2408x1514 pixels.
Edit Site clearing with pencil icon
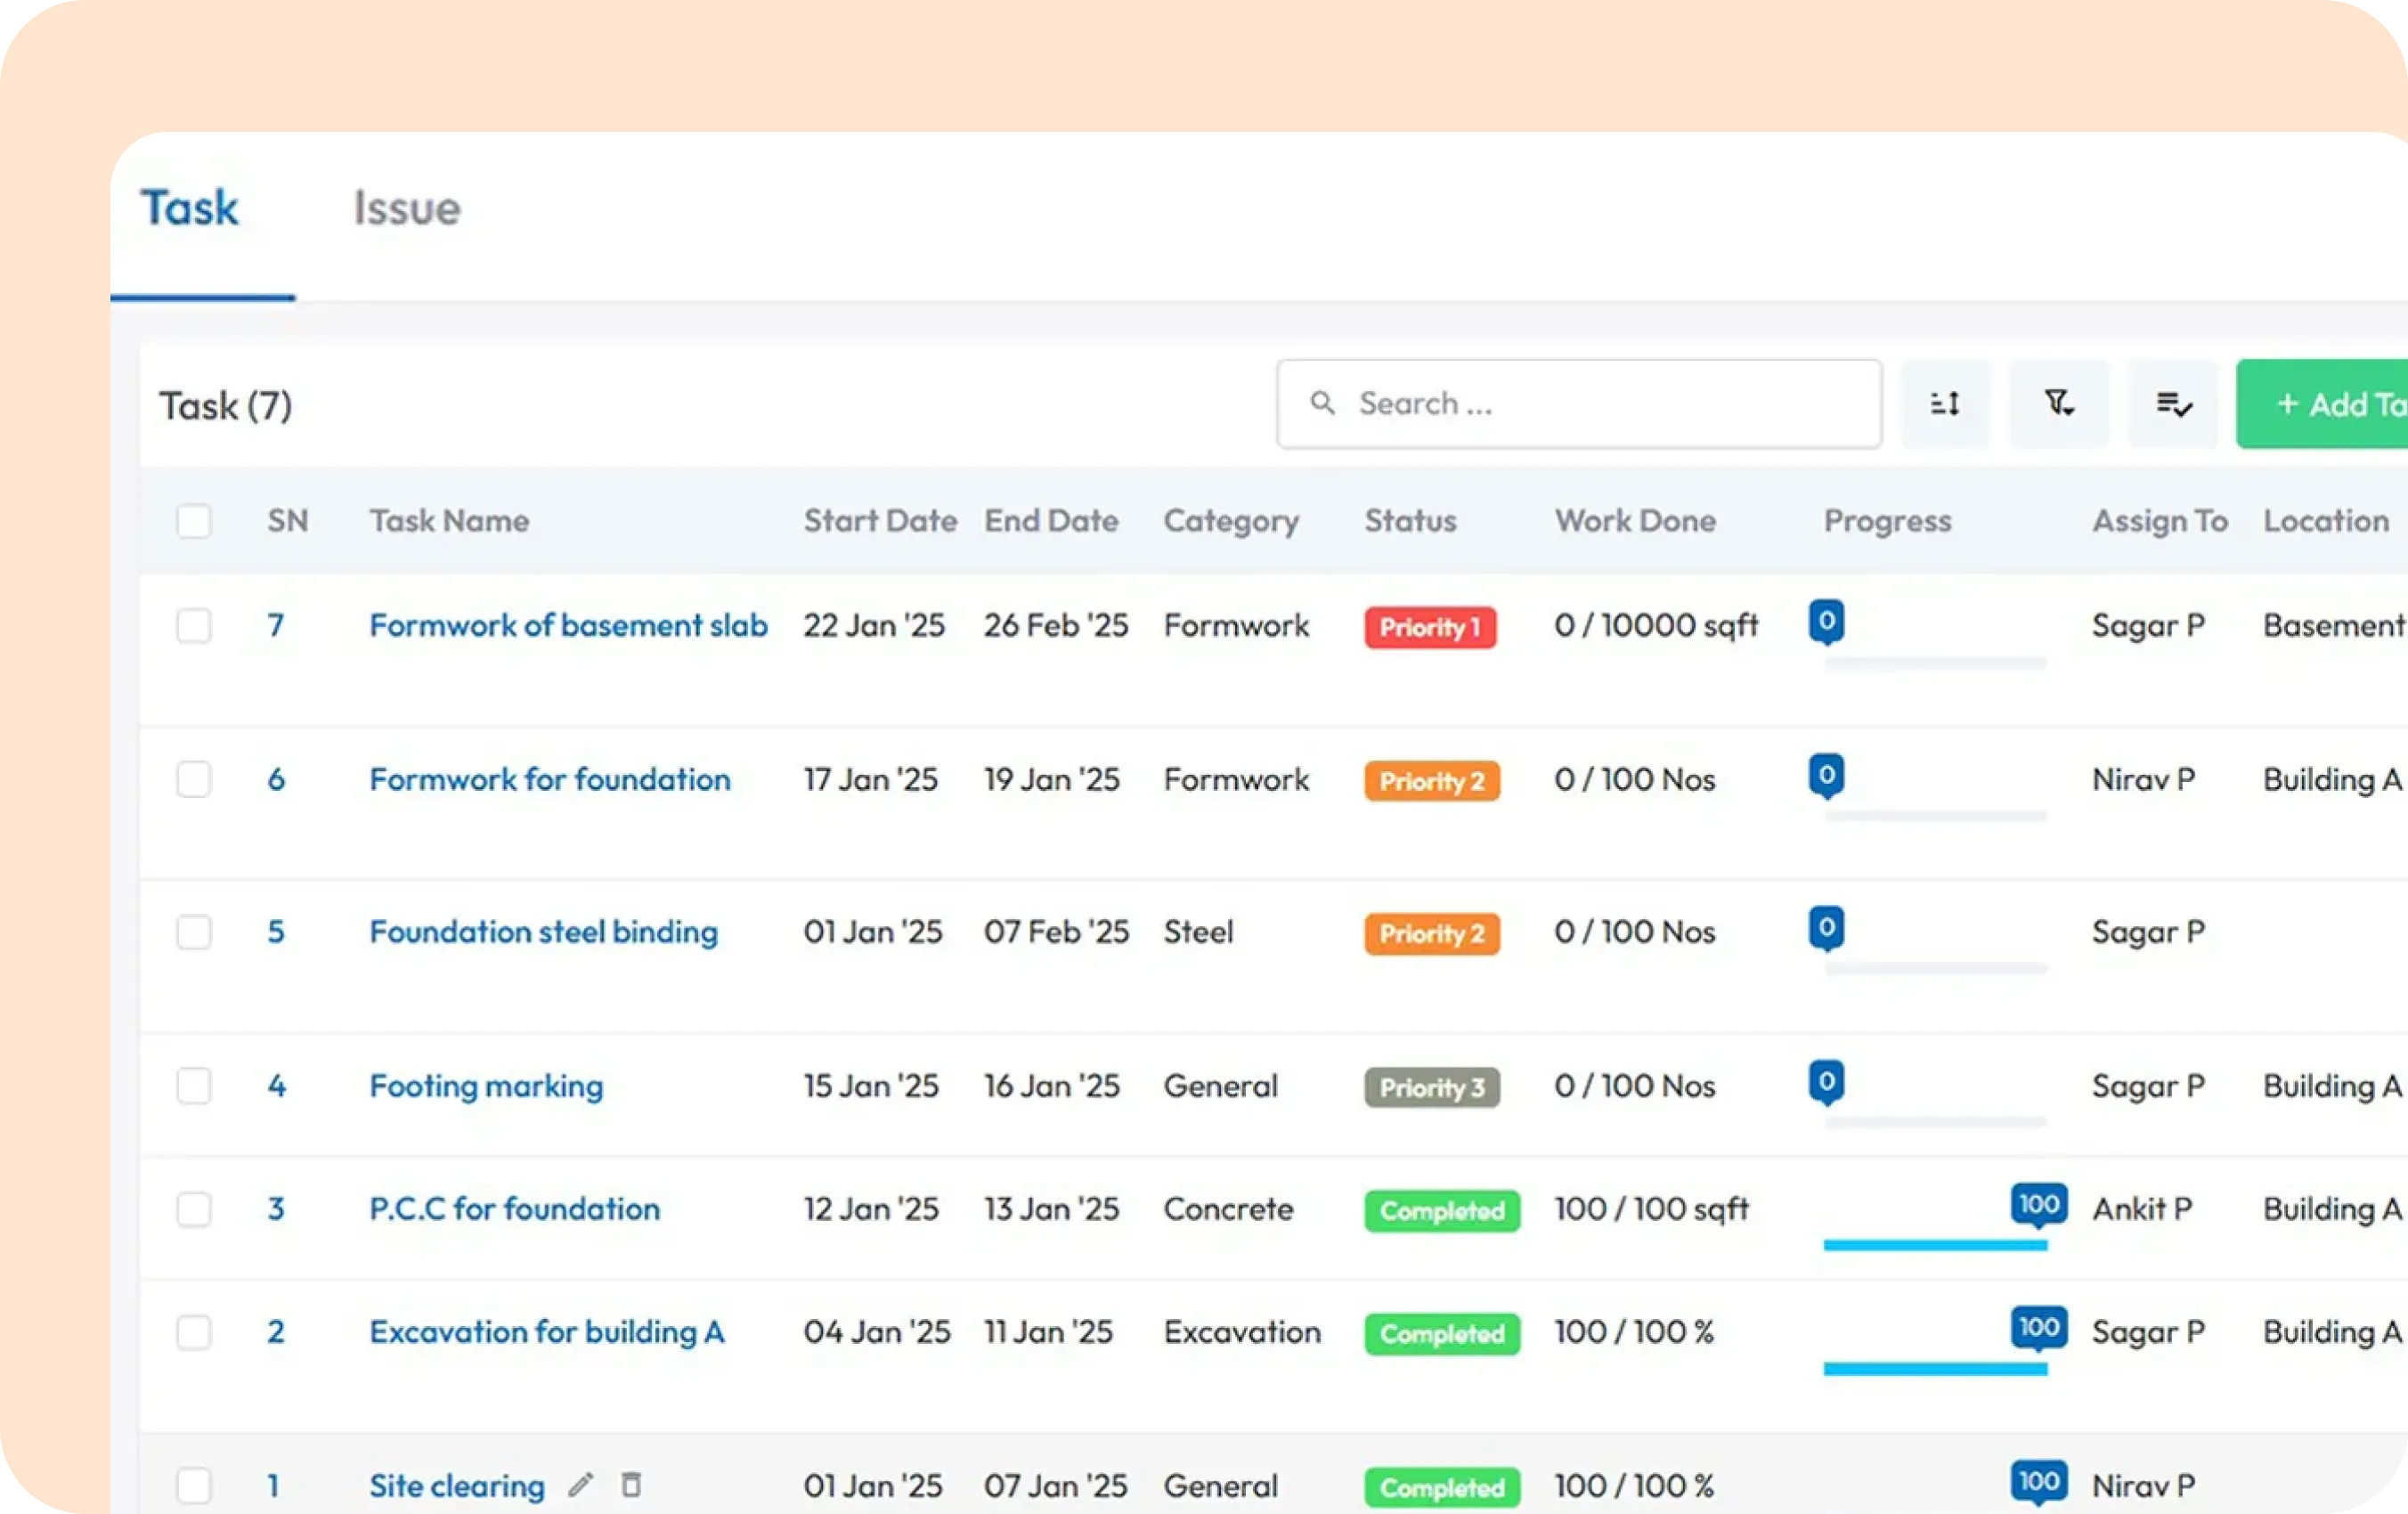581,1485
